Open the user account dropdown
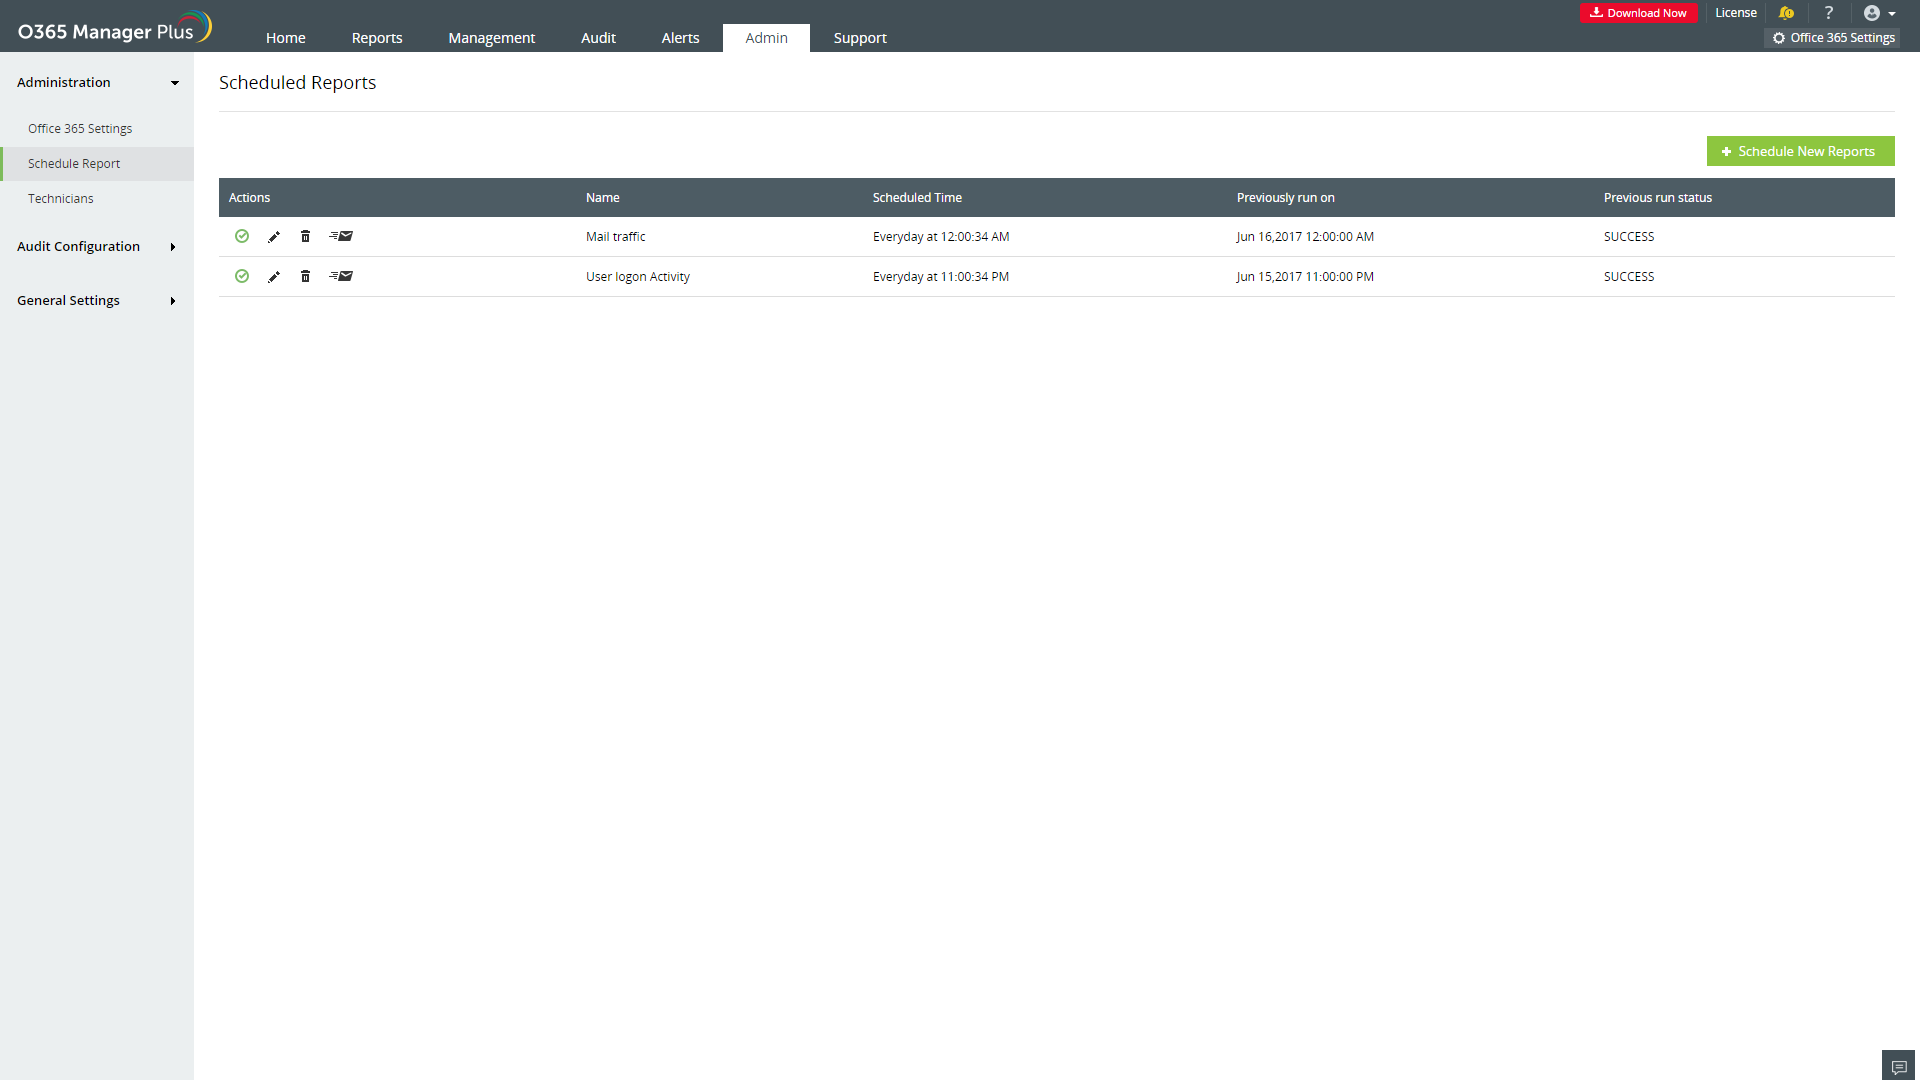Viewport: 1920px width, 1080px height. (x=1879, y=13)
